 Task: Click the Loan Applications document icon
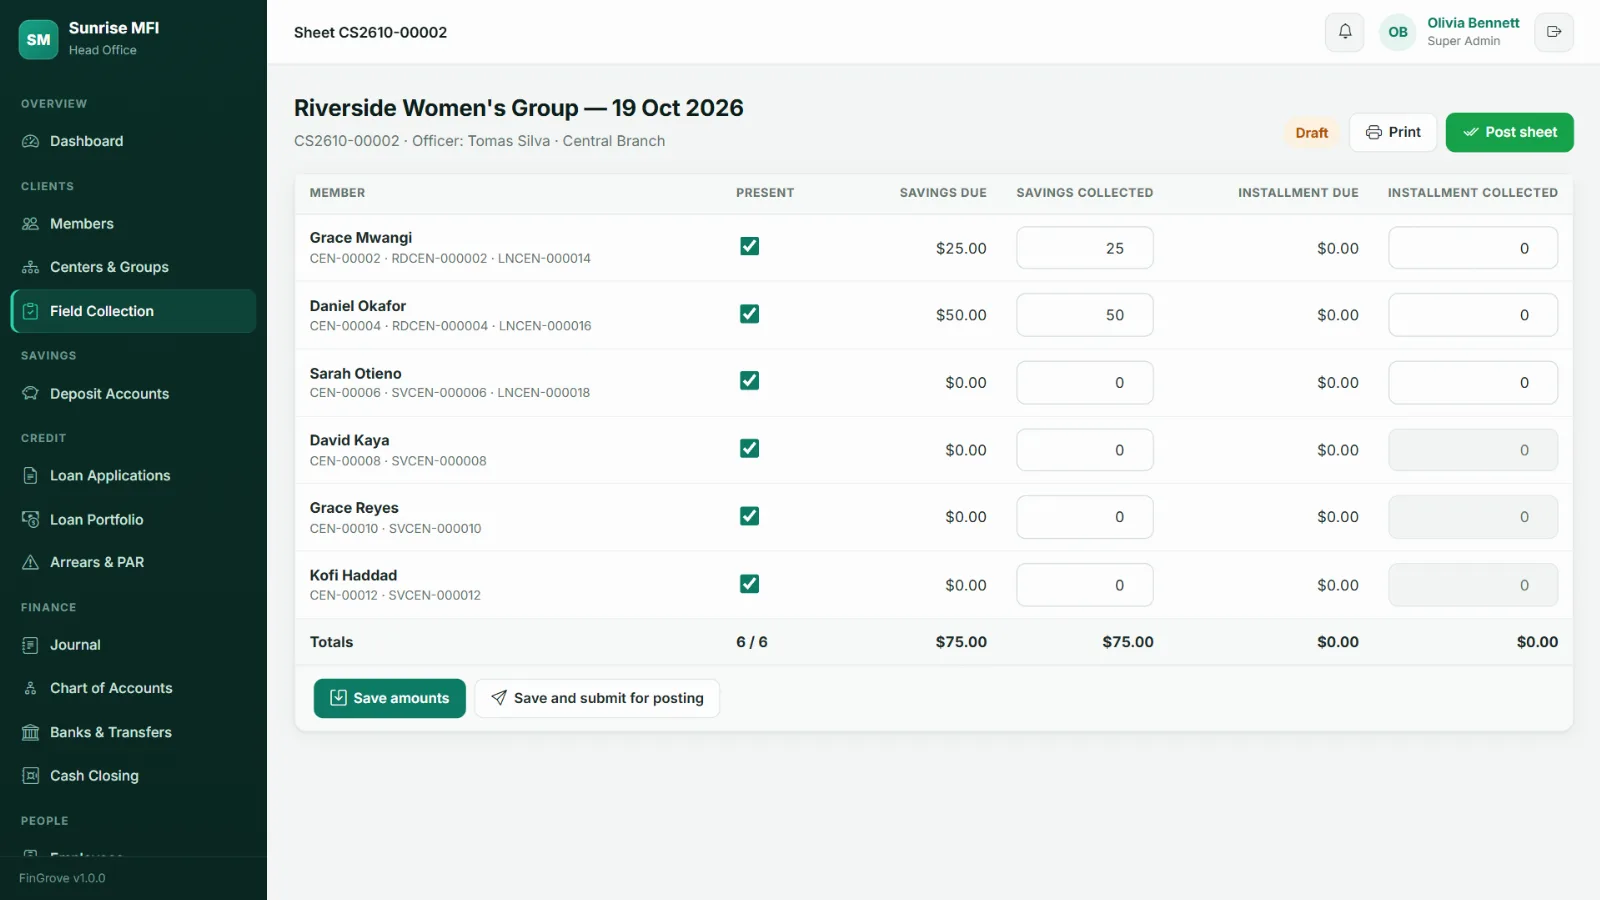[x=31, y=476]
